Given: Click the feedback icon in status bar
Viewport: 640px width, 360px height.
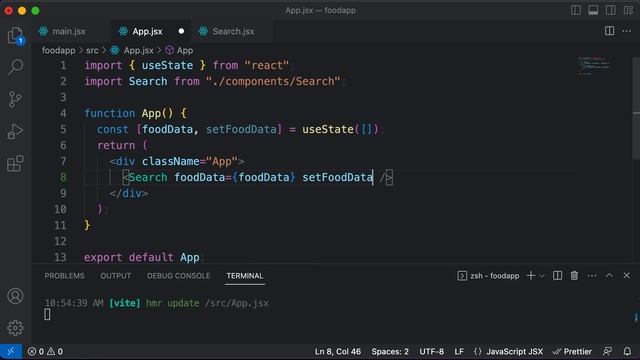Looking at the screenshot, I should pyautogui.click(x=608, y=351).
